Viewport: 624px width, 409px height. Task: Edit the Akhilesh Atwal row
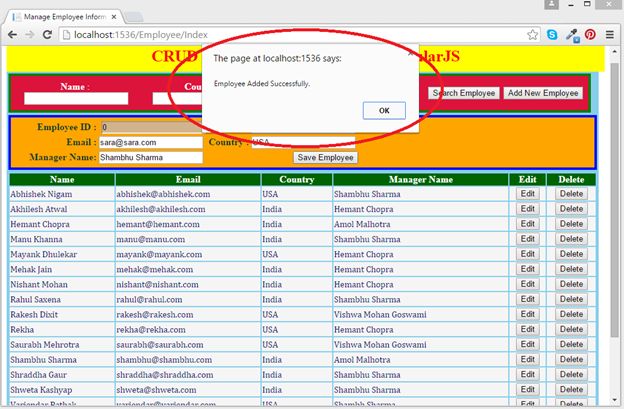click(528, 209)
